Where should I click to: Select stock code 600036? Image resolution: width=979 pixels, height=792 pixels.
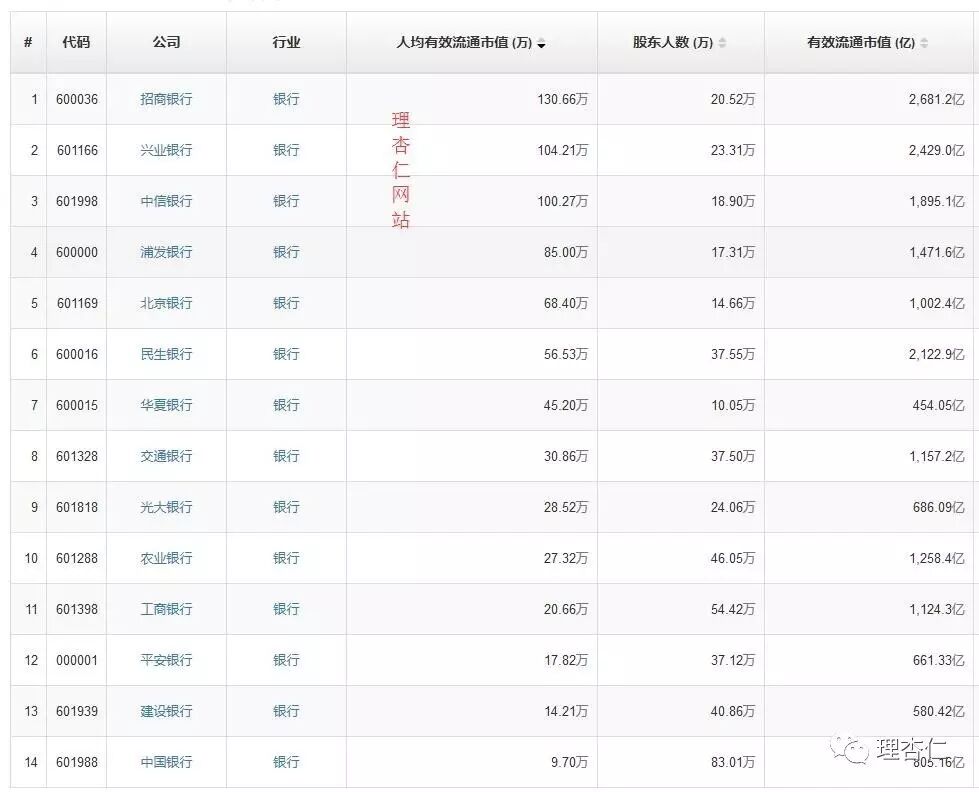pos(77,99)
